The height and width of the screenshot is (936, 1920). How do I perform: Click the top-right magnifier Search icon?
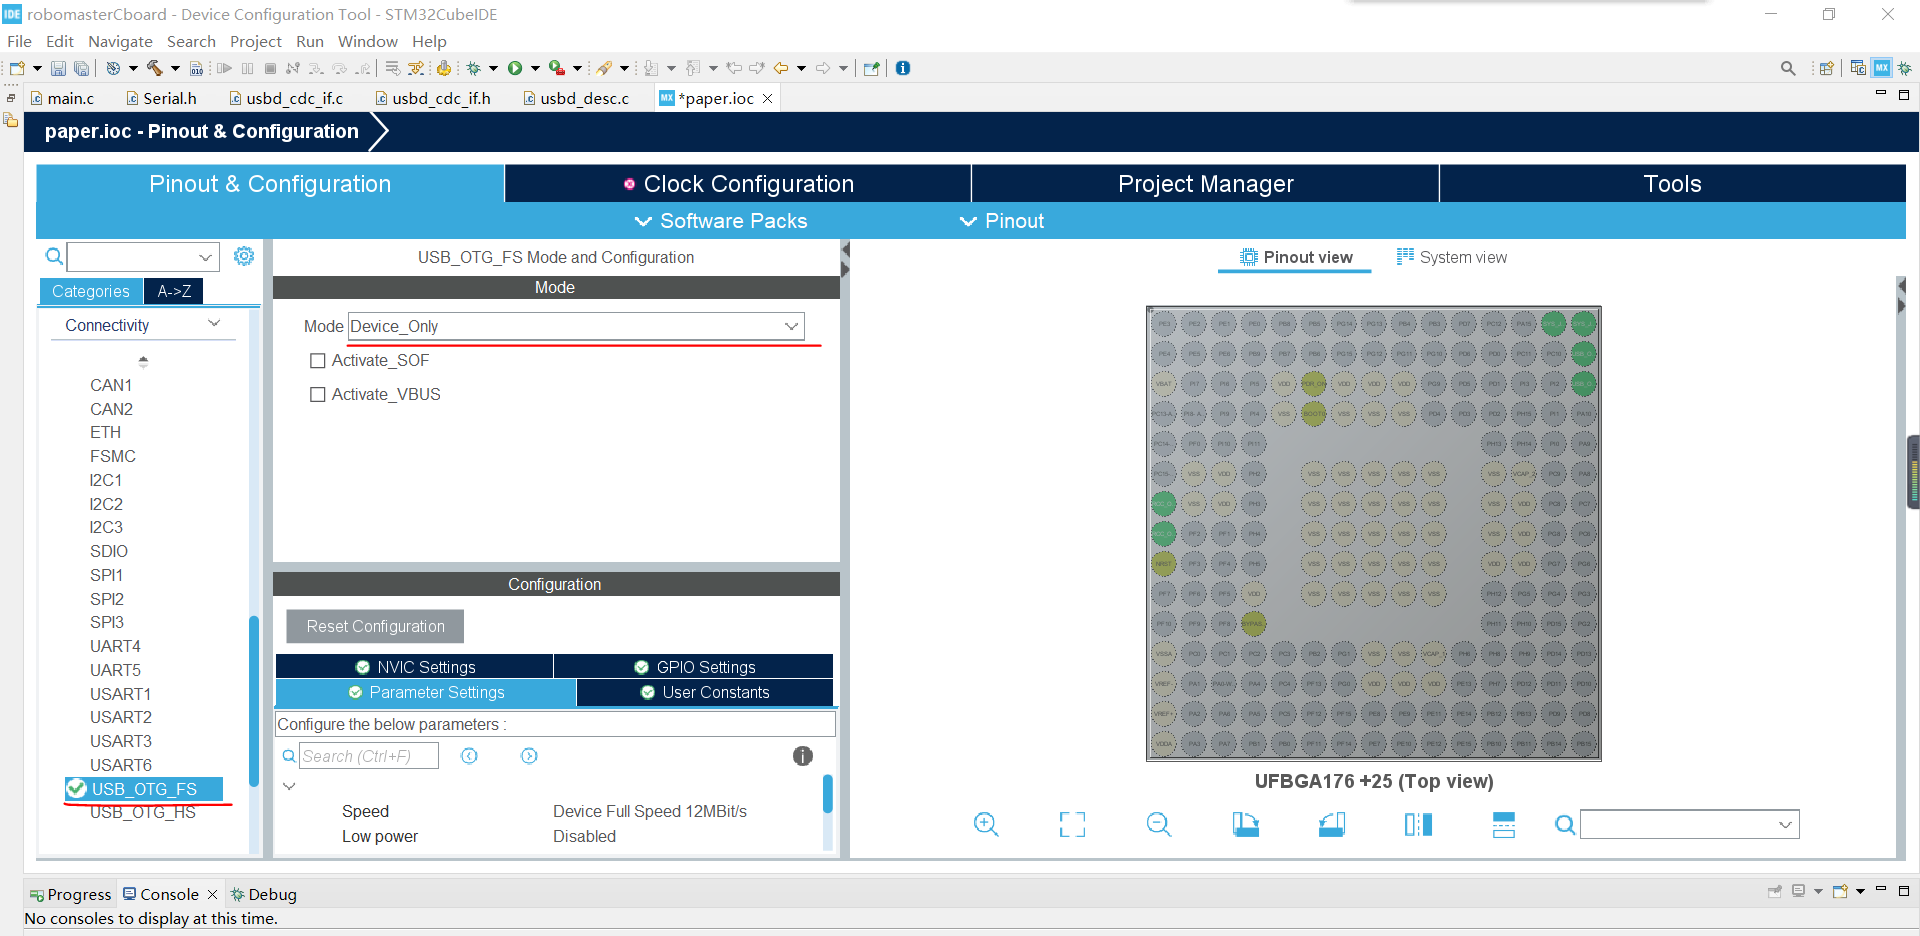1788,68
